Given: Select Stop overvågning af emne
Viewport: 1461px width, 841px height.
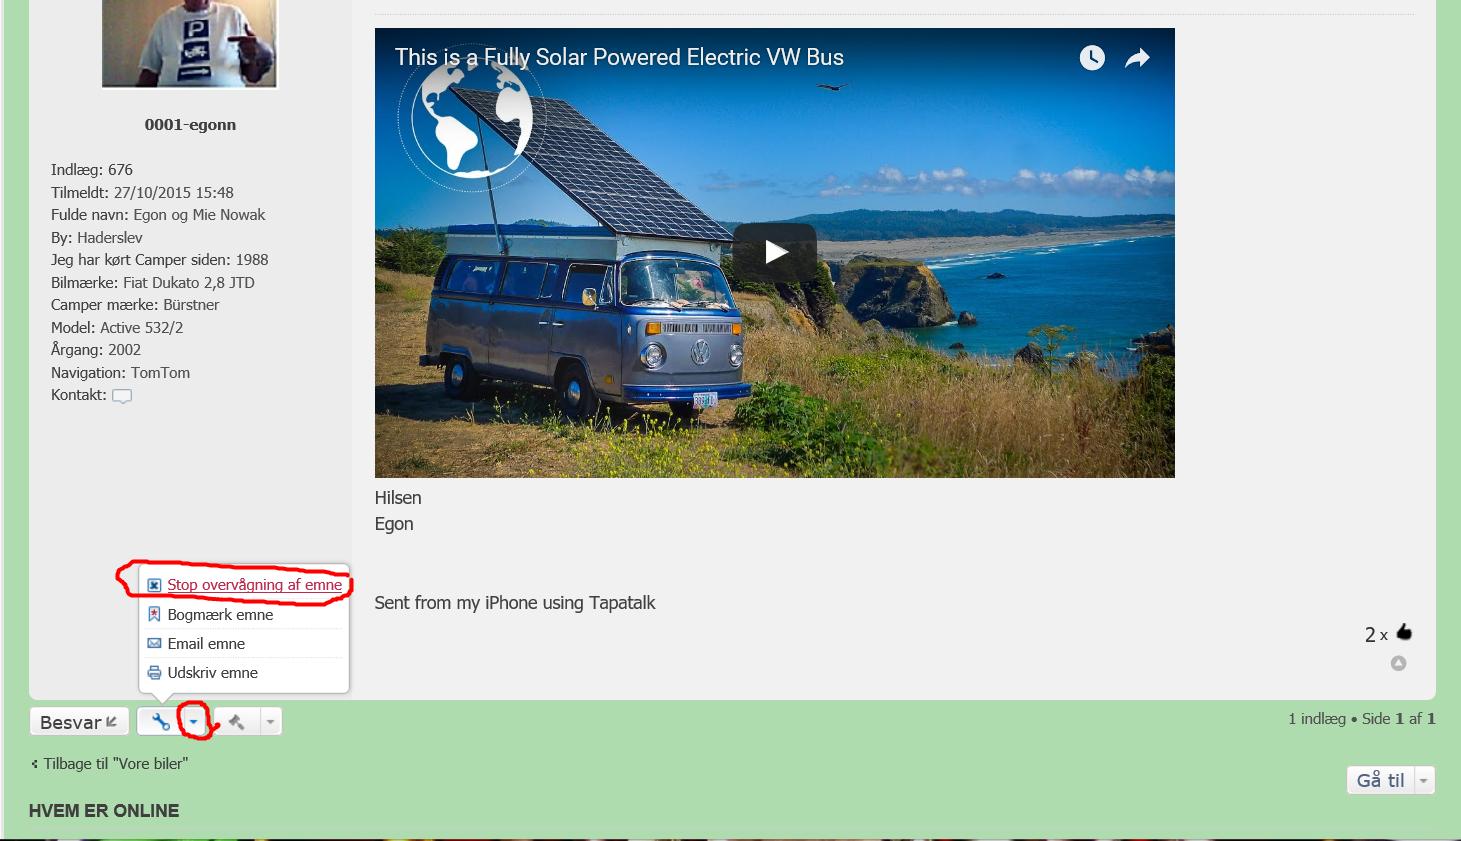Looking at the screenshot, I should click(x=254, y=585).
